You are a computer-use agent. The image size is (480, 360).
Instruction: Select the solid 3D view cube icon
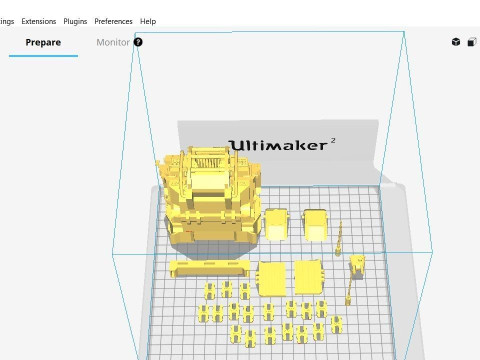[x=456, y=42]
